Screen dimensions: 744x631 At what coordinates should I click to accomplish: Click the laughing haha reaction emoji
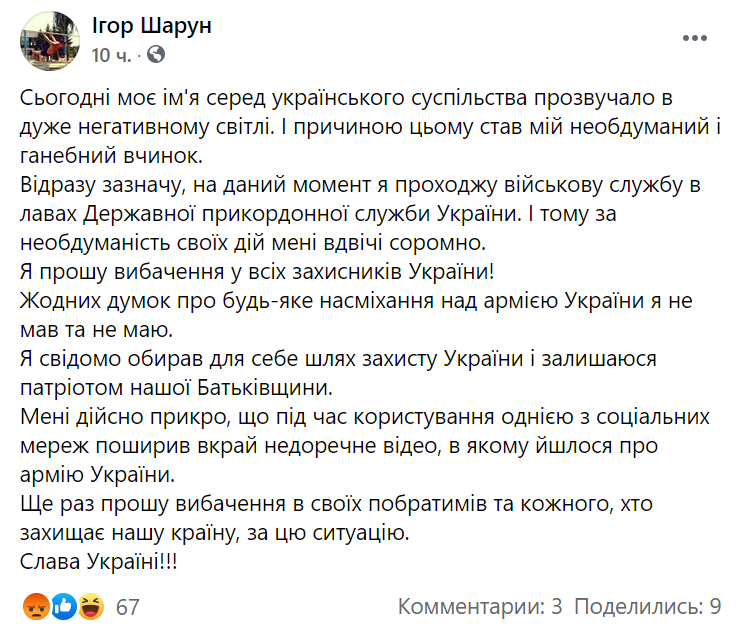91,605
